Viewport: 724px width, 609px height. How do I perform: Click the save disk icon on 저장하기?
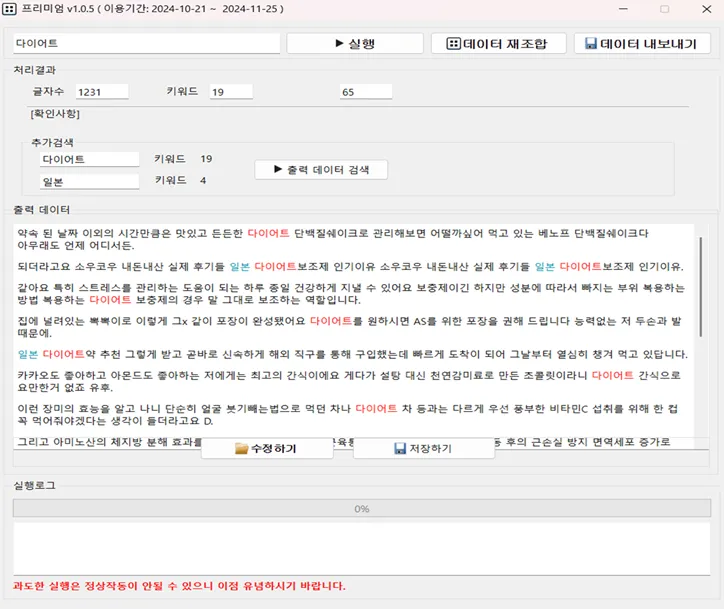[x=400, y=448]
